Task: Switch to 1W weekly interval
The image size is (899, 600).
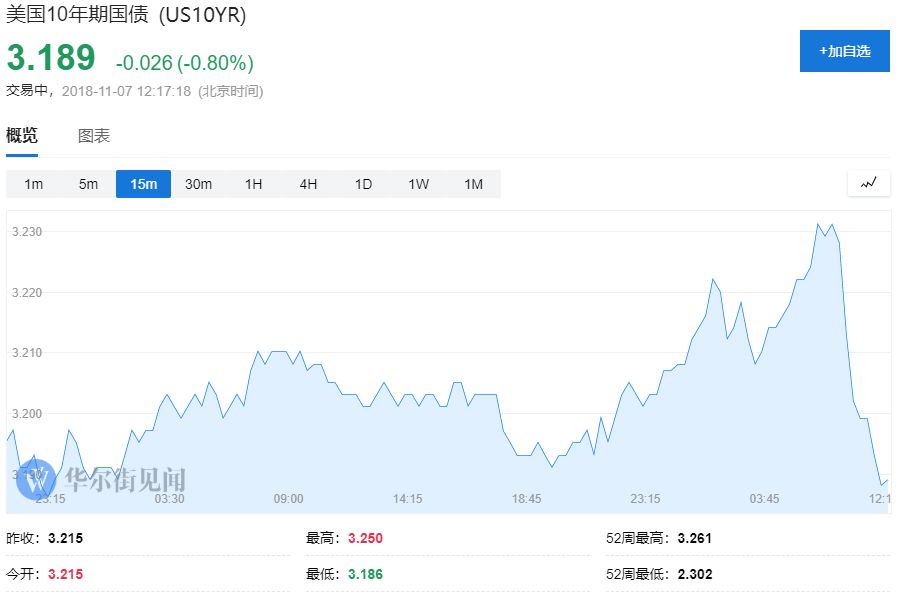Action: point(418,184)
